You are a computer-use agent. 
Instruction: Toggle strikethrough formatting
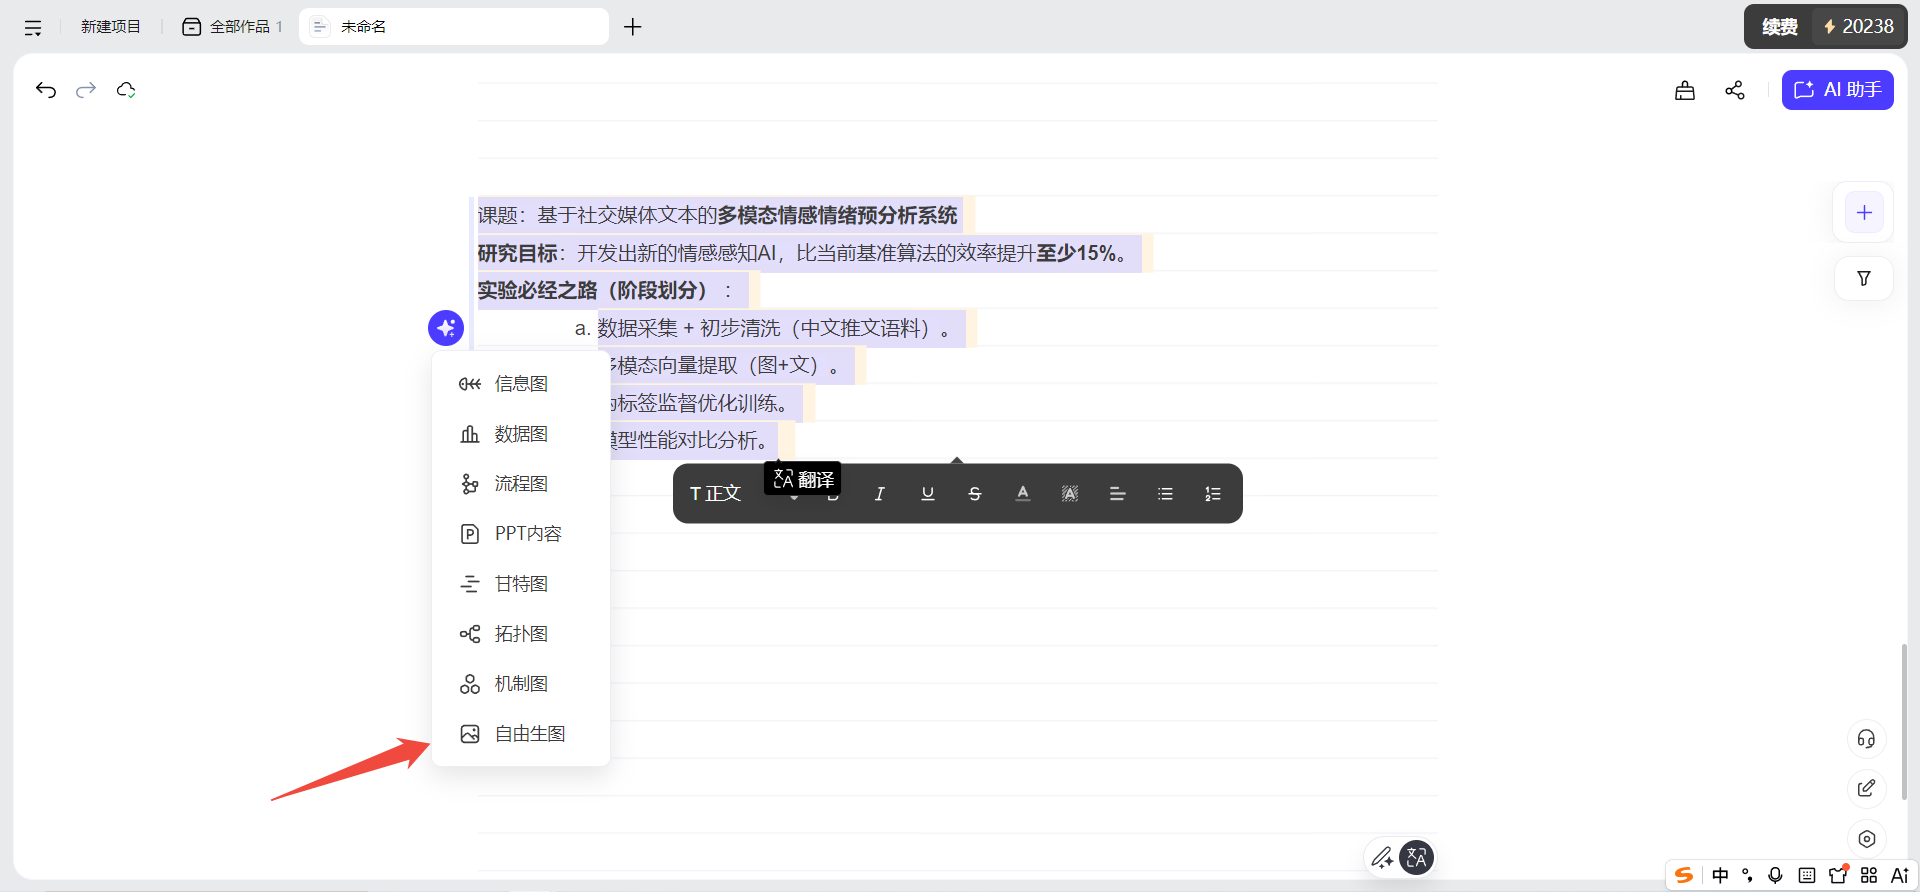975,494
